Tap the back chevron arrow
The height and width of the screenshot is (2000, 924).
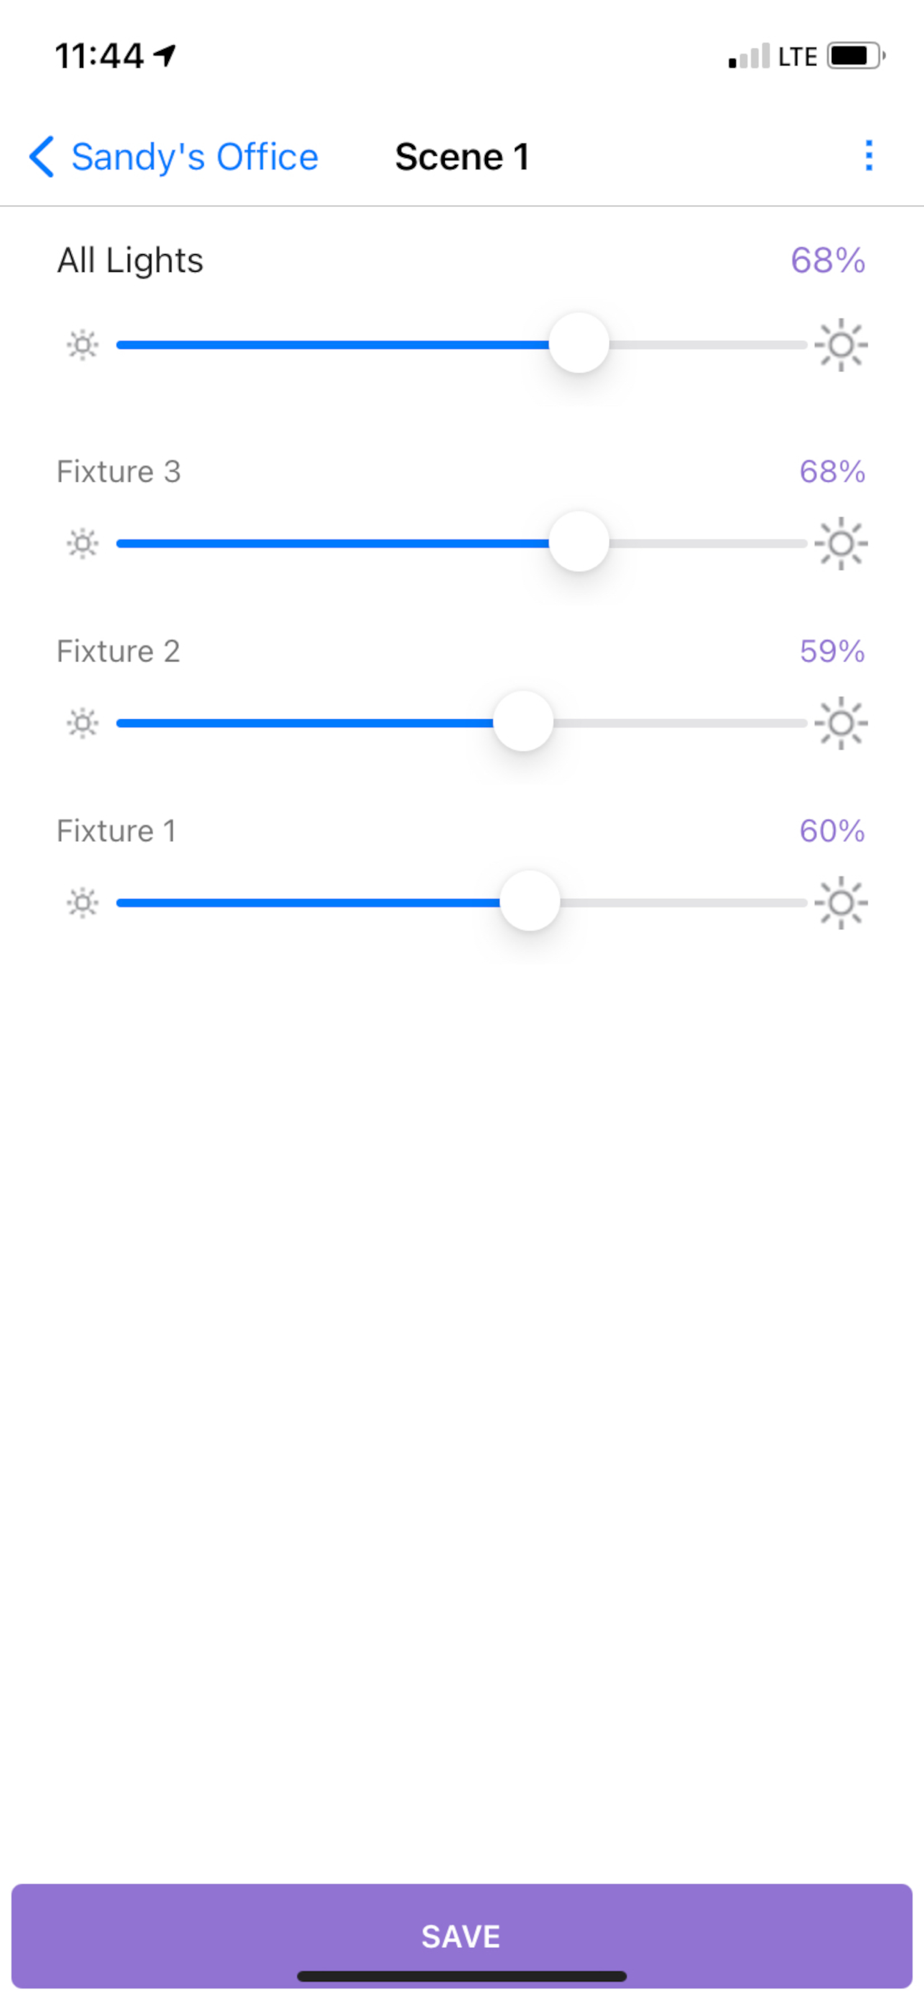click(x=42, y=157)
